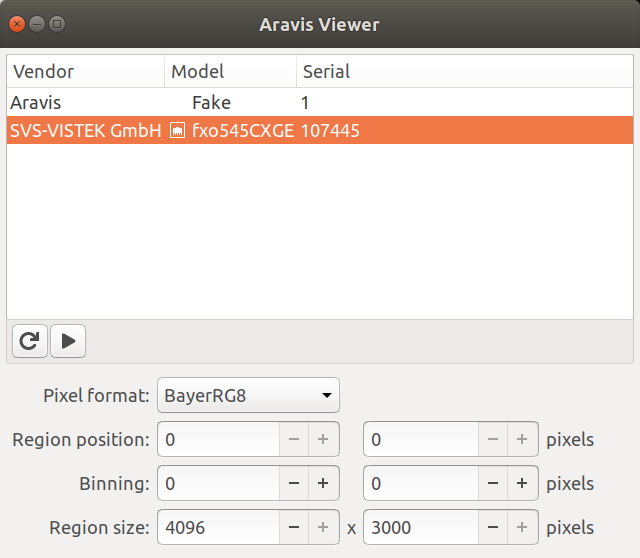Decrease Region size width 4096
Image resolution: width=640 pixels, height=558 pixels.
(x=294, y=527)
